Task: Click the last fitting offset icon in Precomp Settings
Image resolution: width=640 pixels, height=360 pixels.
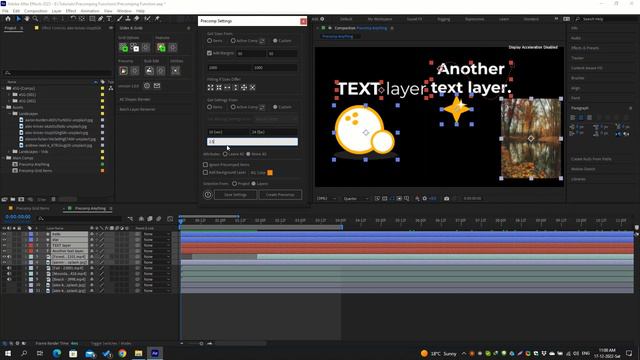Action: click(x=253, y=87)
